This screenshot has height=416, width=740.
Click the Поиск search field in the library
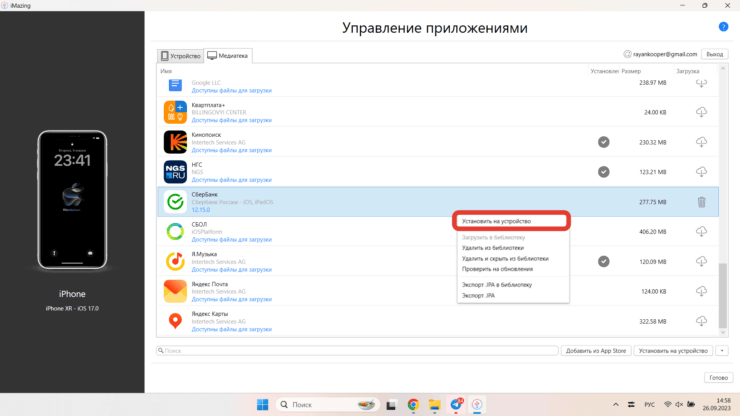coord(357,351)
